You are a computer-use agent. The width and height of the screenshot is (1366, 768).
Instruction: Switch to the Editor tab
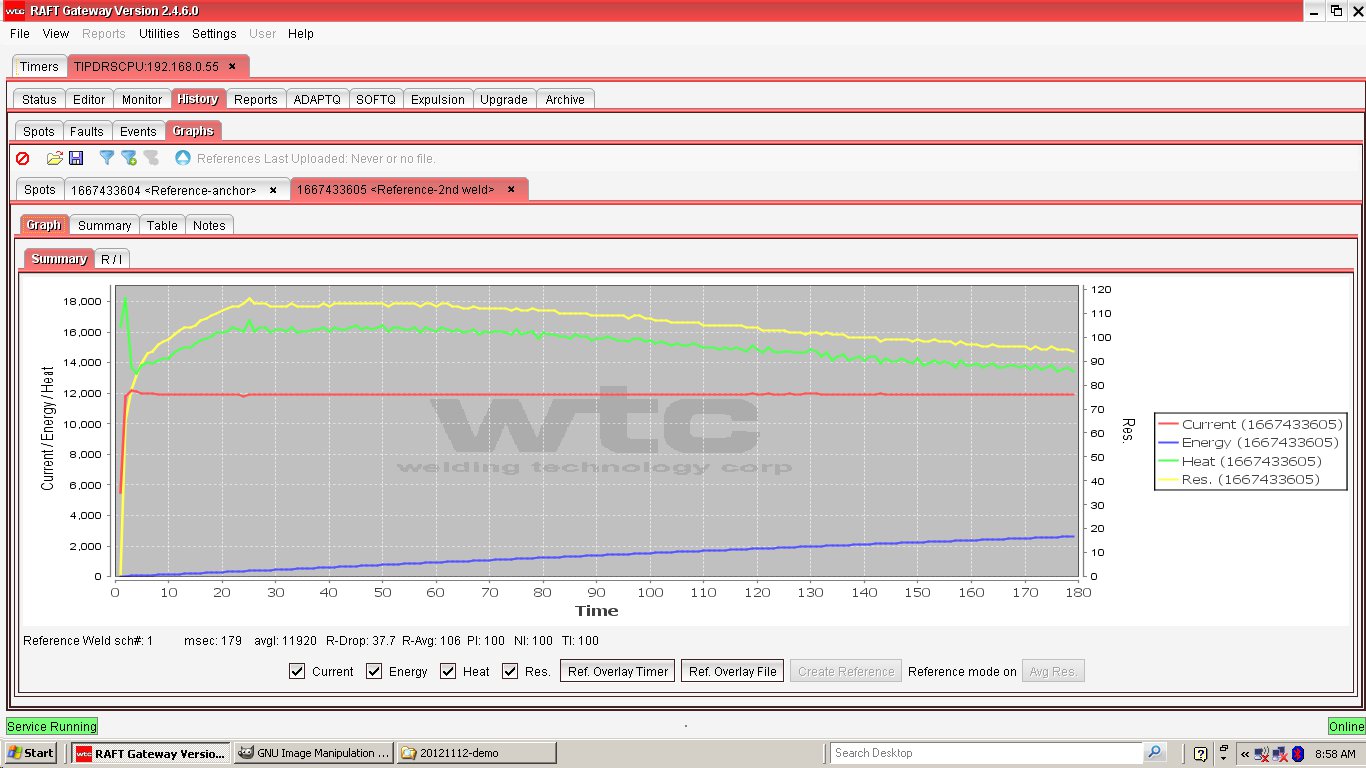(x=89, y=99)
